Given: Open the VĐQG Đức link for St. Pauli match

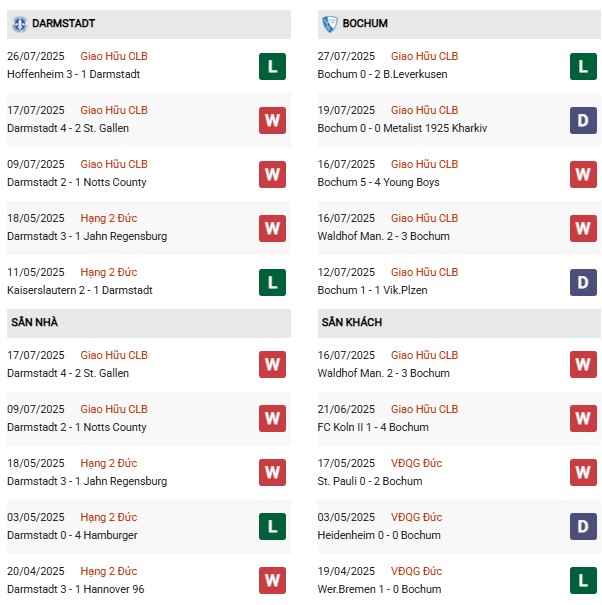Looking at the screenshot, I should pyautogui.click(x=416, y=463).
